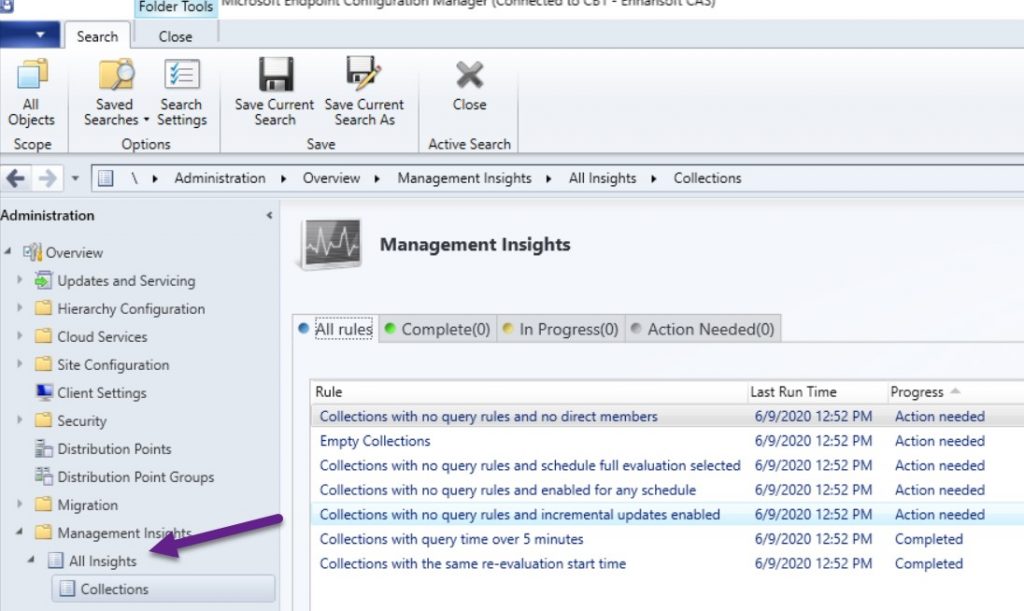This screenshot has width=1024, height=611.
Task: Collapse the Management Insights folder
Action: click(19, 533)
